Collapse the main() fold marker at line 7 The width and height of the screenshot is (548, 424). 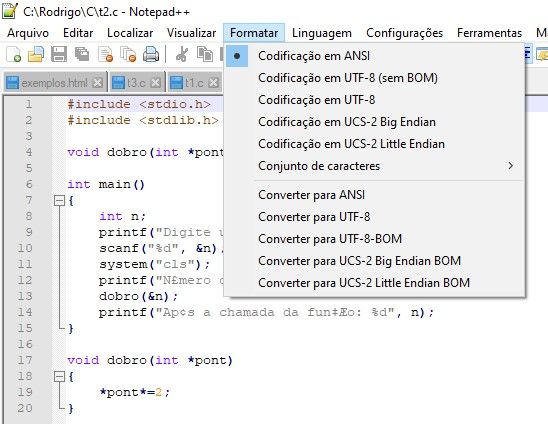59,201
